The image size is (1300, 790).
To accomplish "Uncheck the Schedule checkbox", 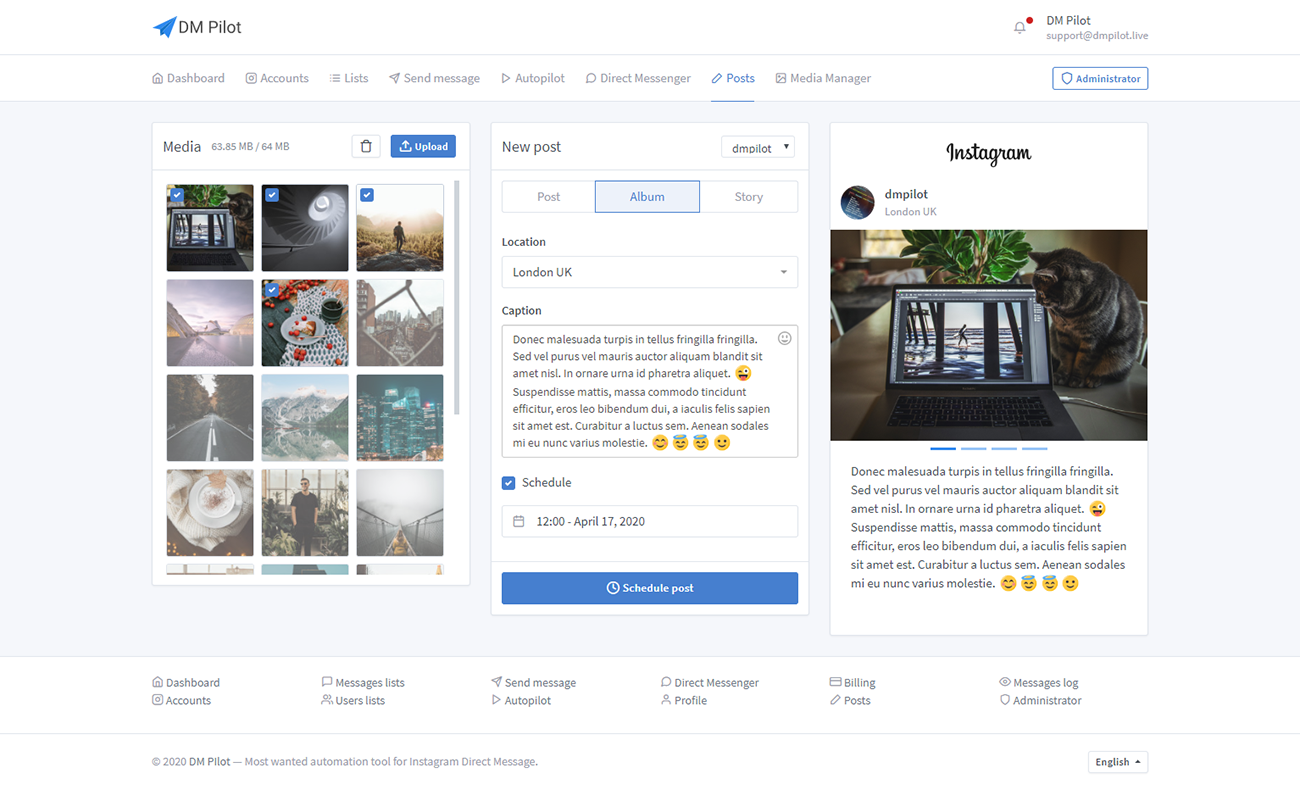I will click(508, 483).
